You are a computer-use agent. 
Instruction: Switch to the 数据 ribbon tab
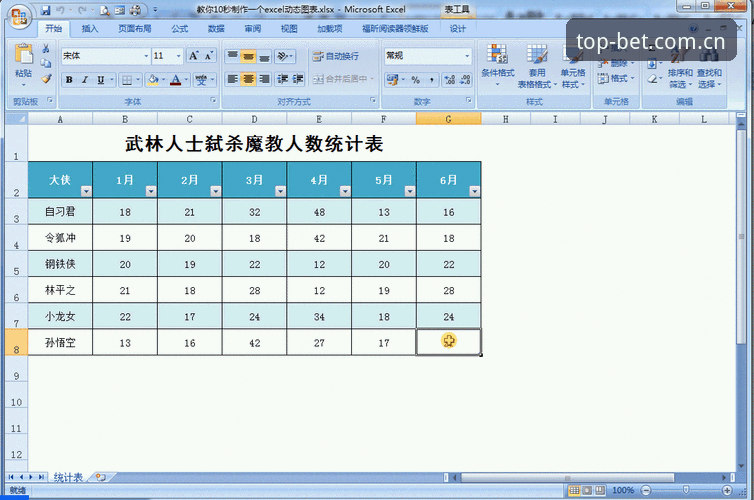tap(216, 29)
